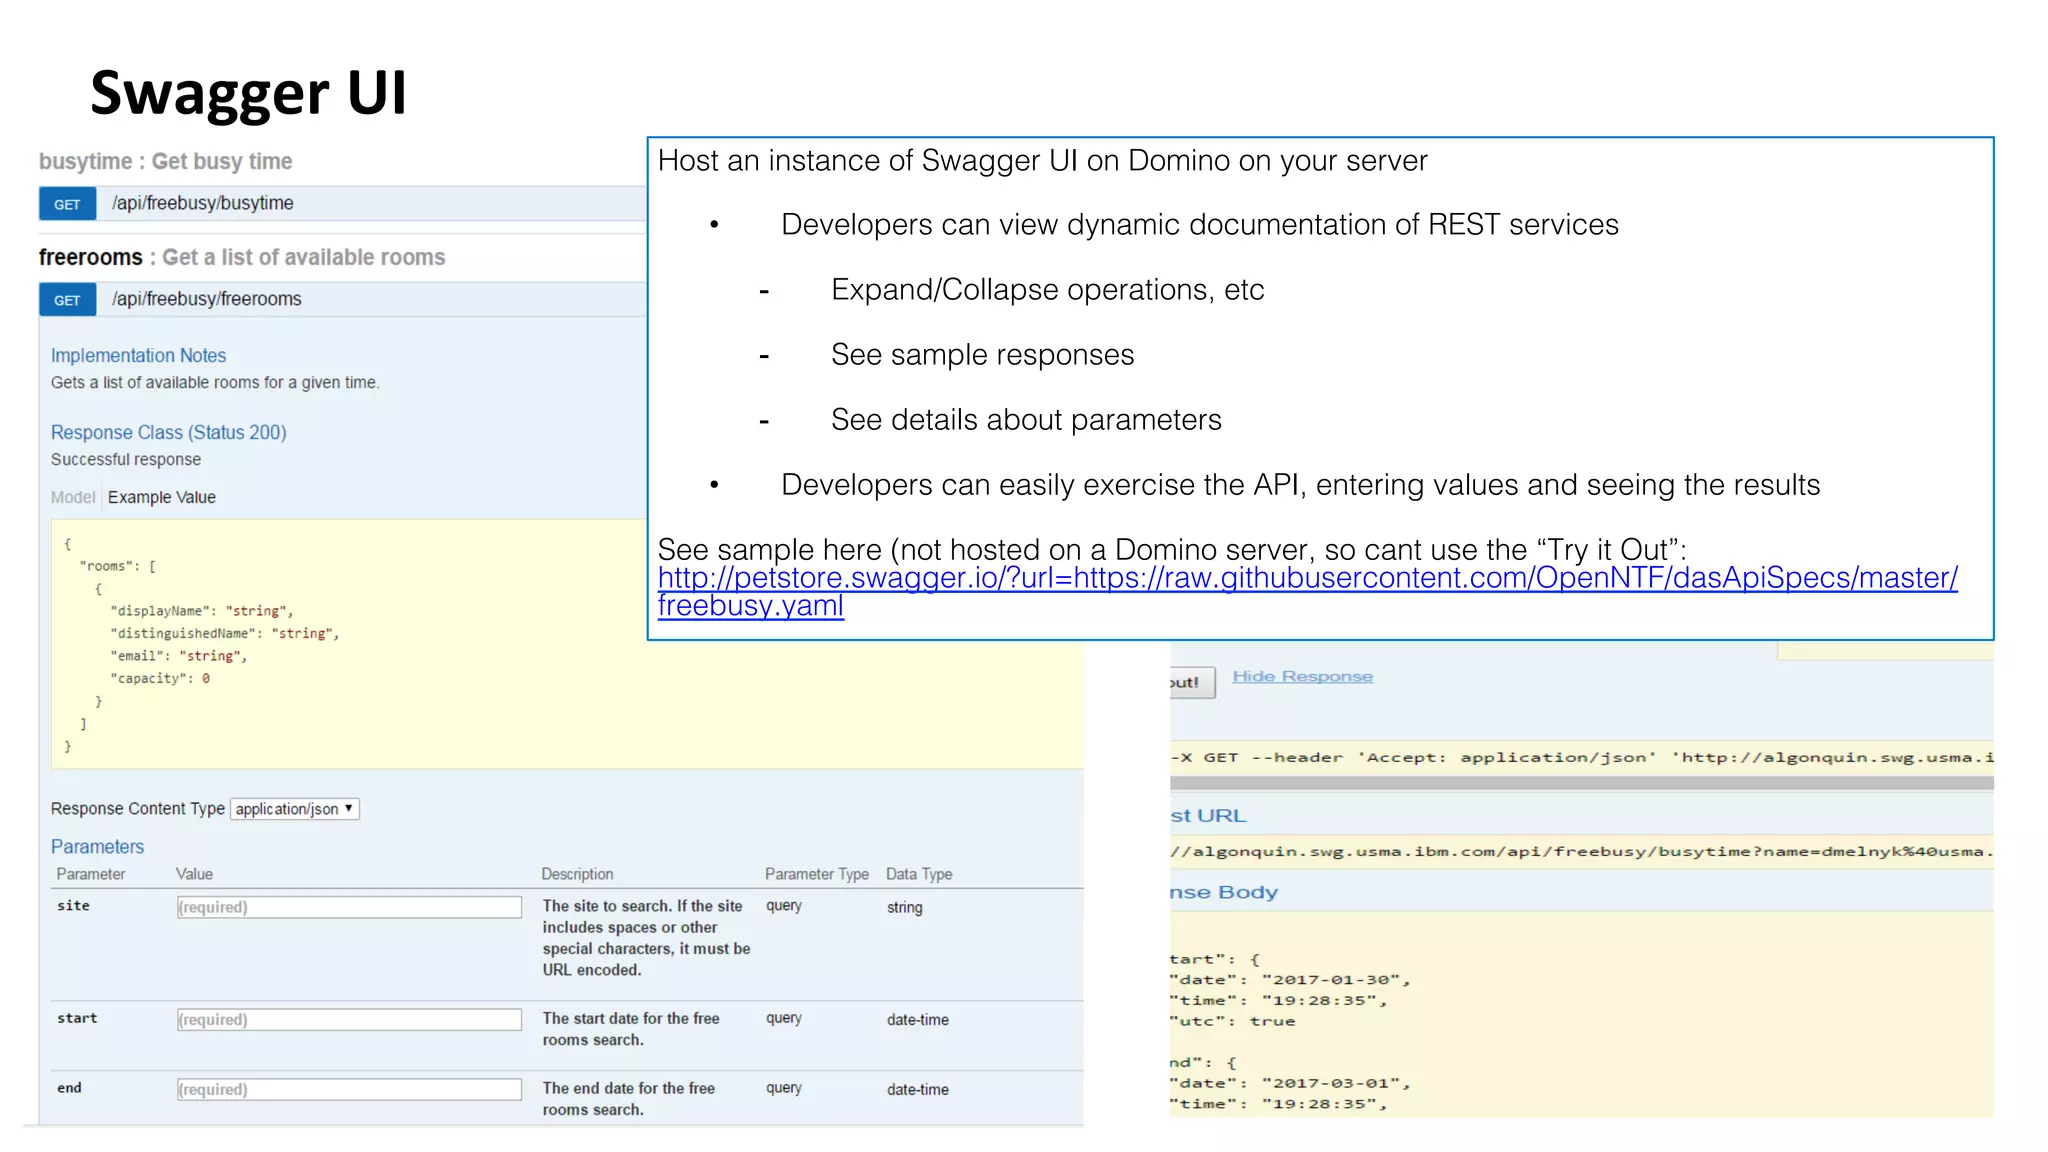Click the Parameter Type column header
The height and width of the screenshot is (1152, 2048).
click(x=817, y=874)
